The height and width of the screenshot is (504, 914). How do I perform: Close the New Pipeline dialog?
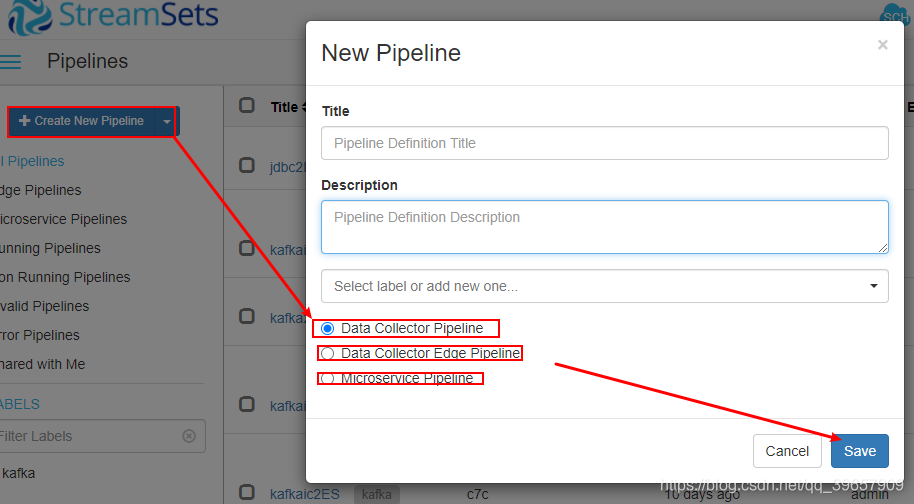click(883, 45)
